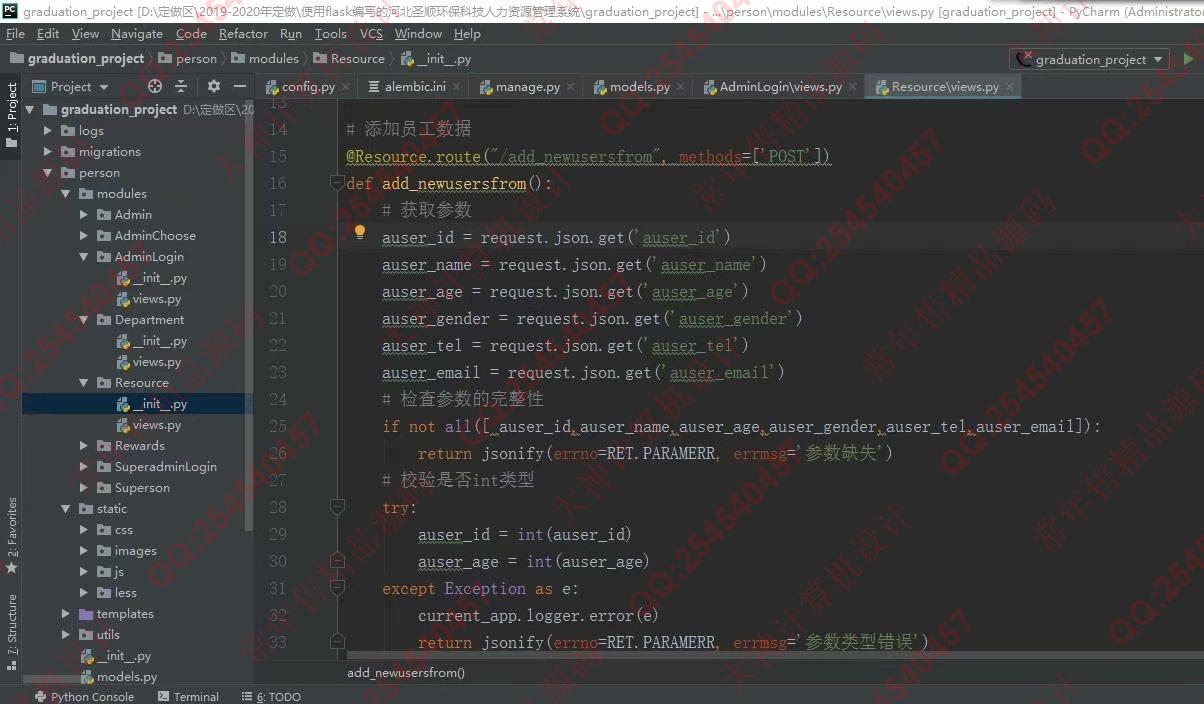The height and width of the screenshot is (704, 1204).
Task: Open the Navigate menu
Action: (x=137, y=33)
